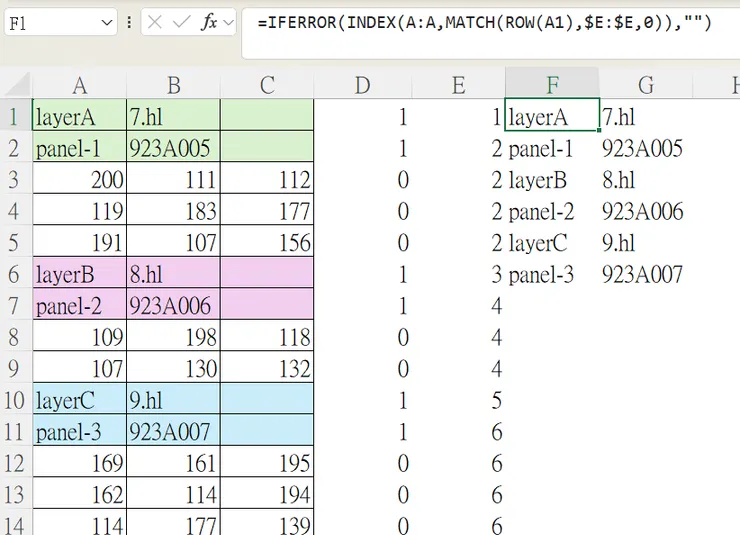This screenshot has height=535, width=740.
Task: Select column F header
Action: click(x=552, y=85)
